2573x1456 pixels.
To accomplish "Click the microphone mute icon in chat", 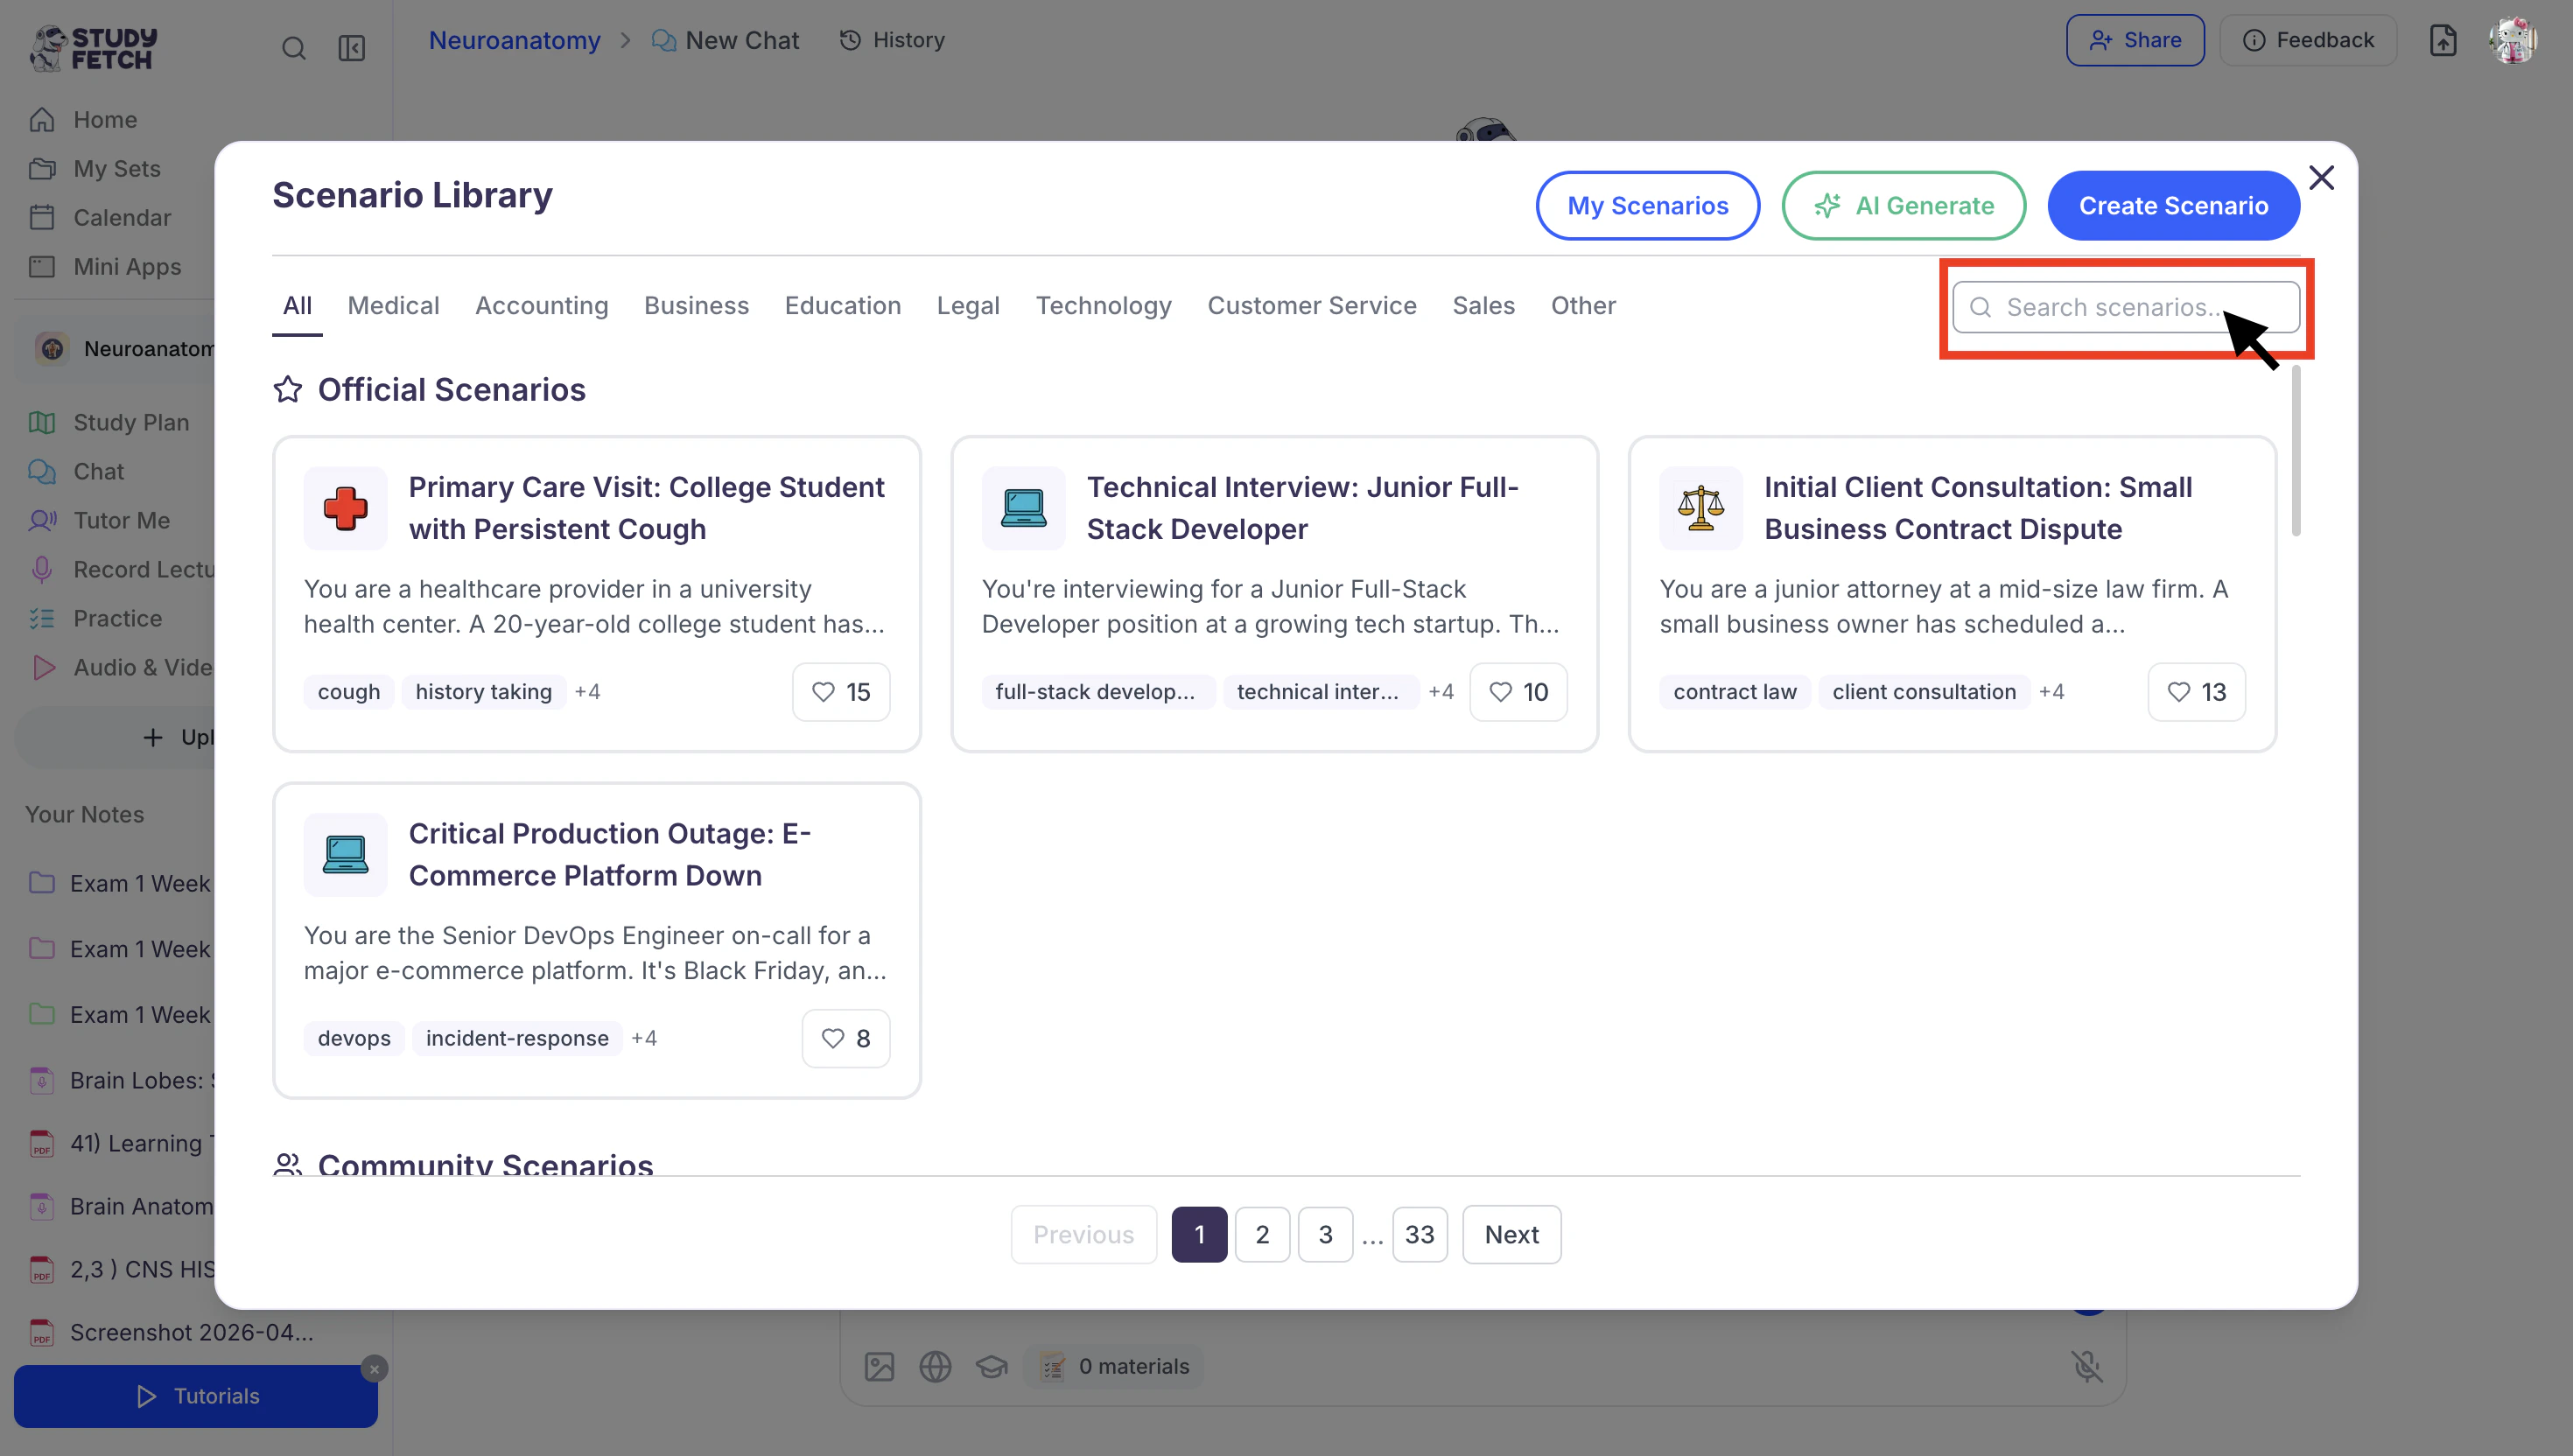I will (x=2086, y=1366).
